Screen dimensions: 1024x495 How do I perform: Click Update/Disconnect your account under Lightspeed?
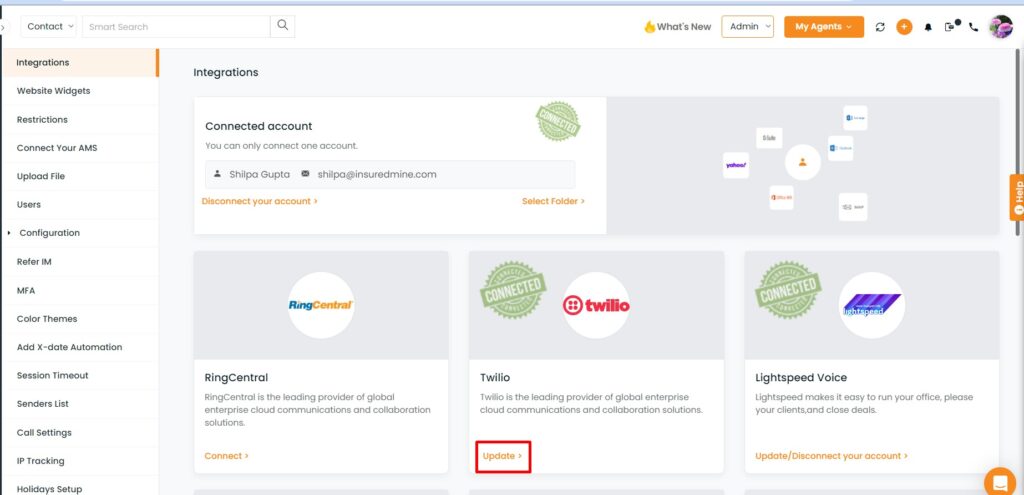click(831, 456)
